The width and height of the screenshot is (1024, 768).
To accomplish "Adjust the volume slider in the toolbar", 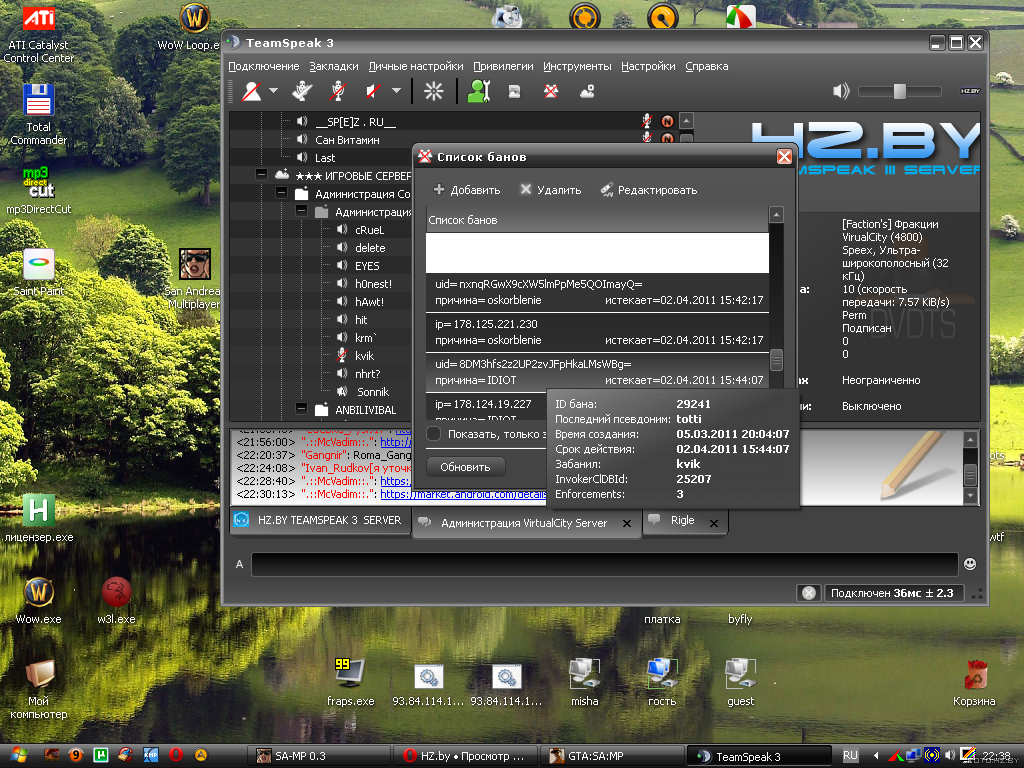I will pyautogui.click(x=899, y=91).
